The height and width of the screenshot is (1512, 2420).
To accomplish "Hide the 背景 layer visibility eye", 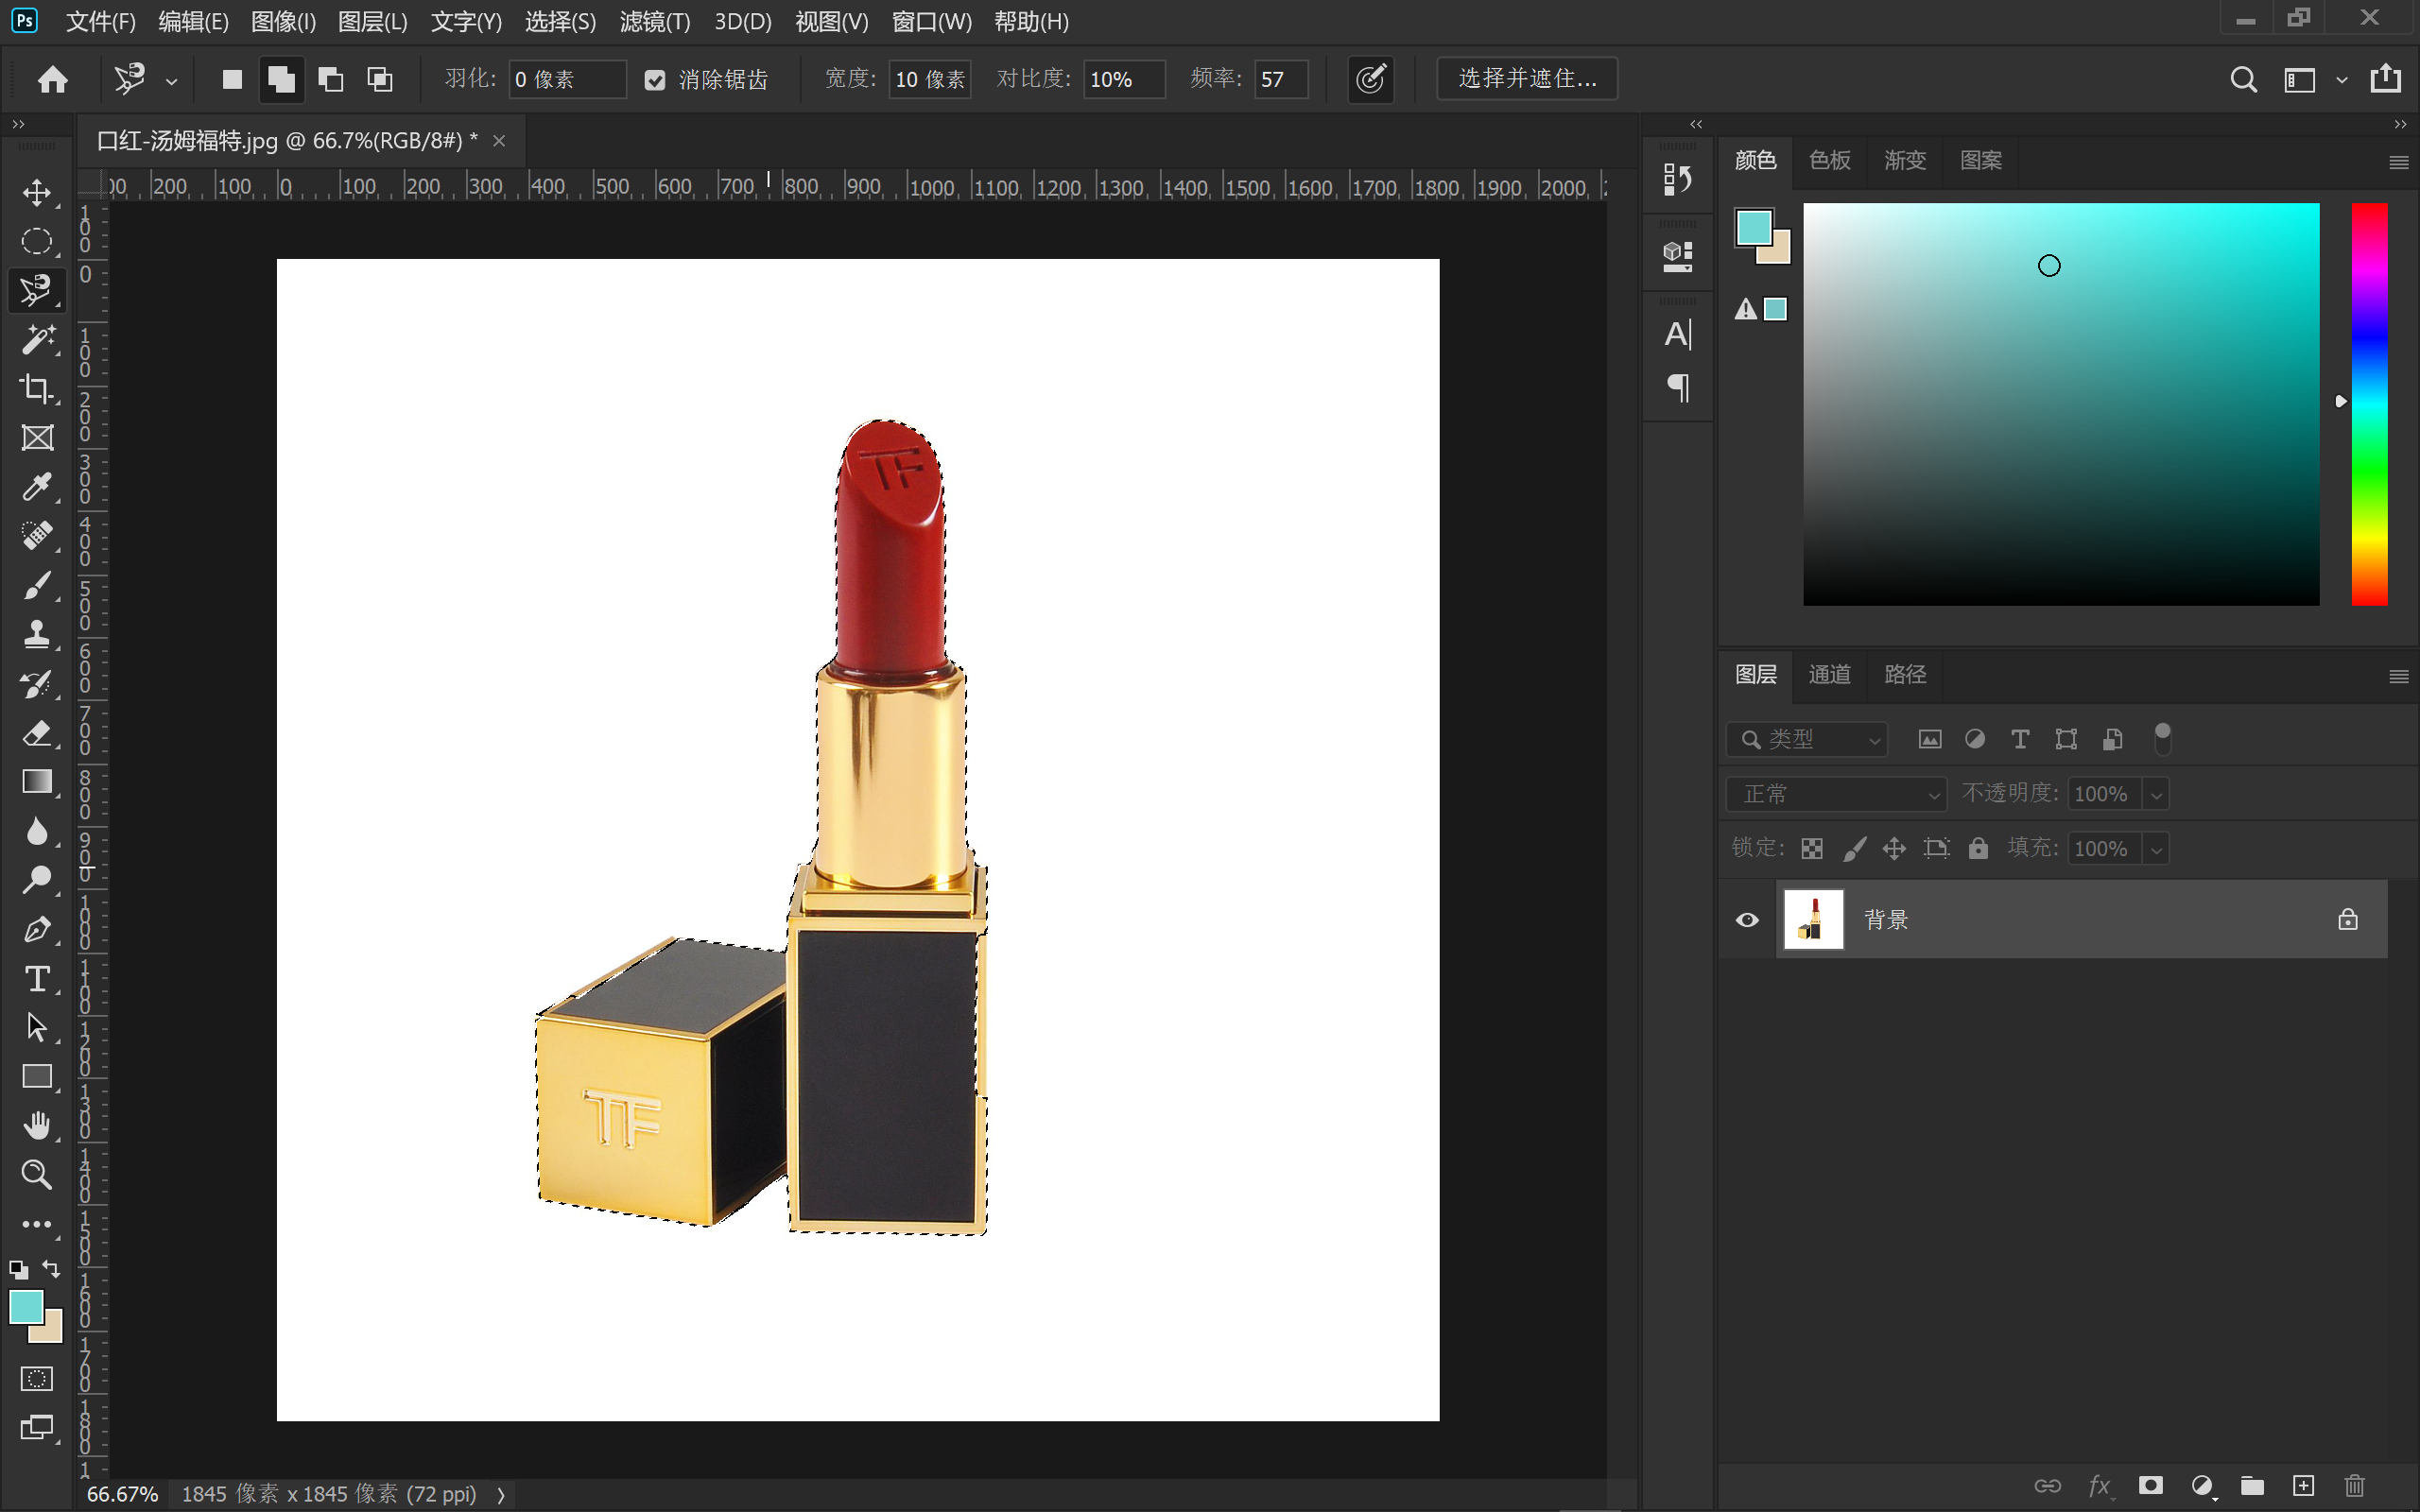I will click(x=1747, y=920).
